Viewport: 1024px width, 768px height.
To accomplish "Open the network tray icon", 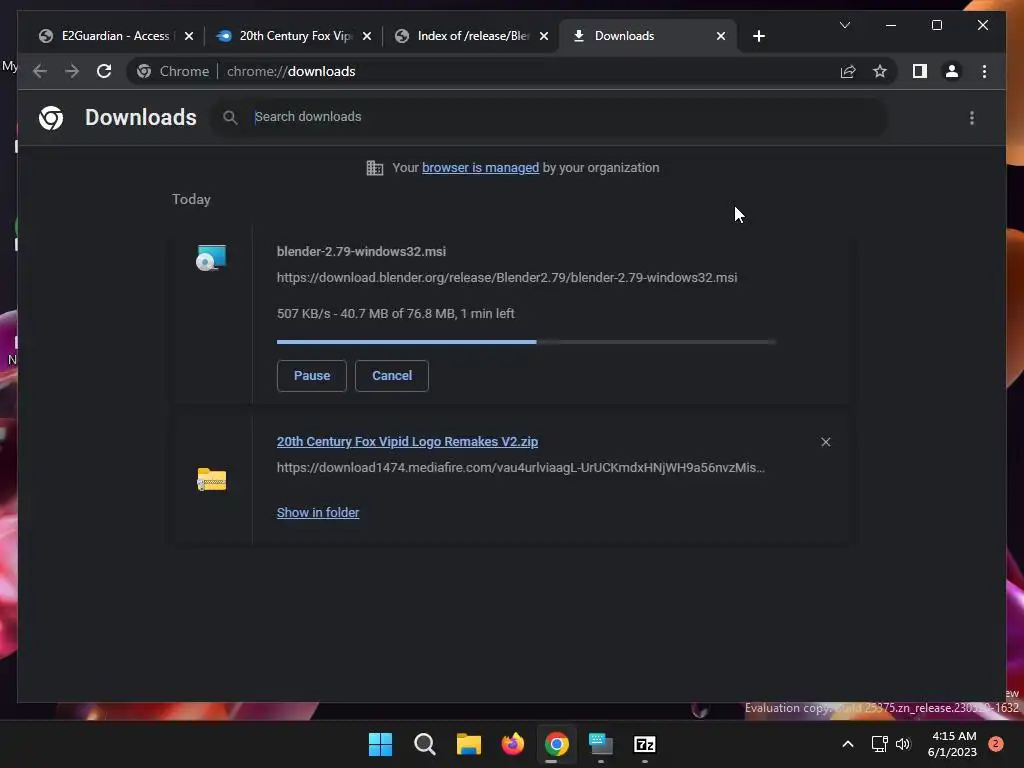I will pos(879,744).
